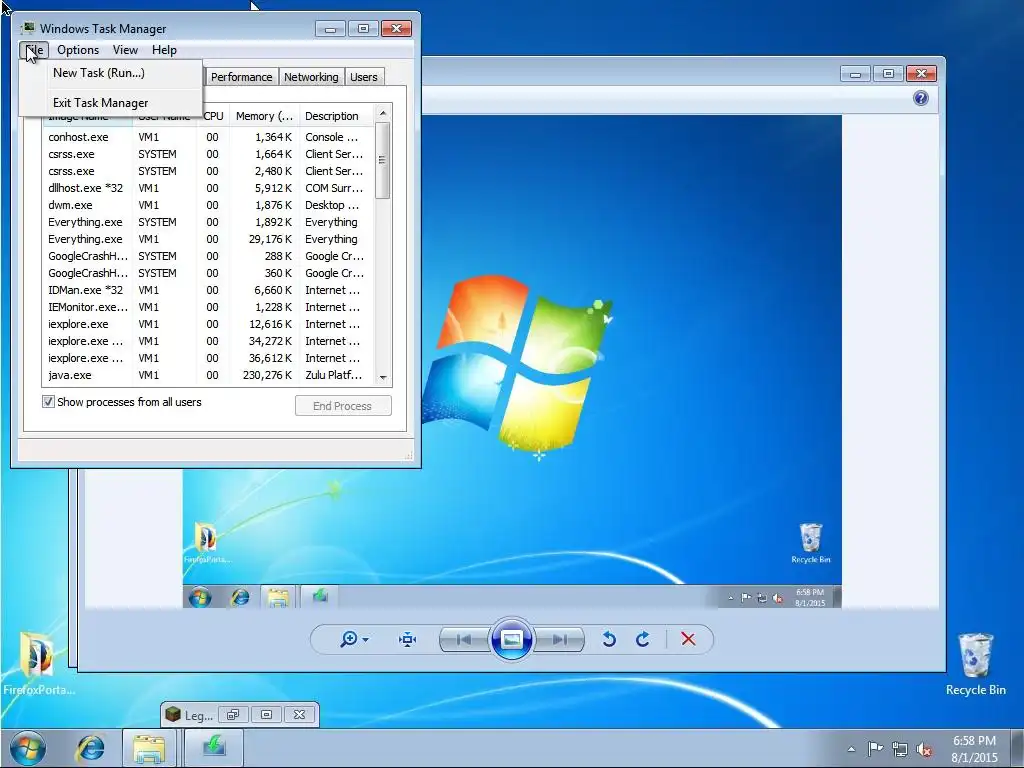Open Windows Explorer folder on taskbar
The width and height of the screenshot is (1024, 768).
149,748
